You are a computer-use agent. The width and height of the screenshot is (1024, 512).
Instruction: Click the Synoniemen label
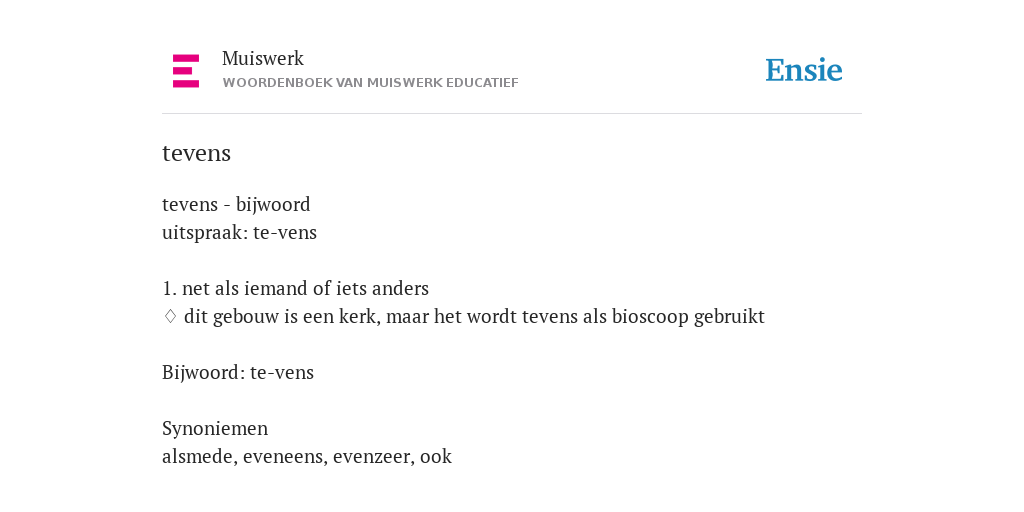(x=215, y=428)
